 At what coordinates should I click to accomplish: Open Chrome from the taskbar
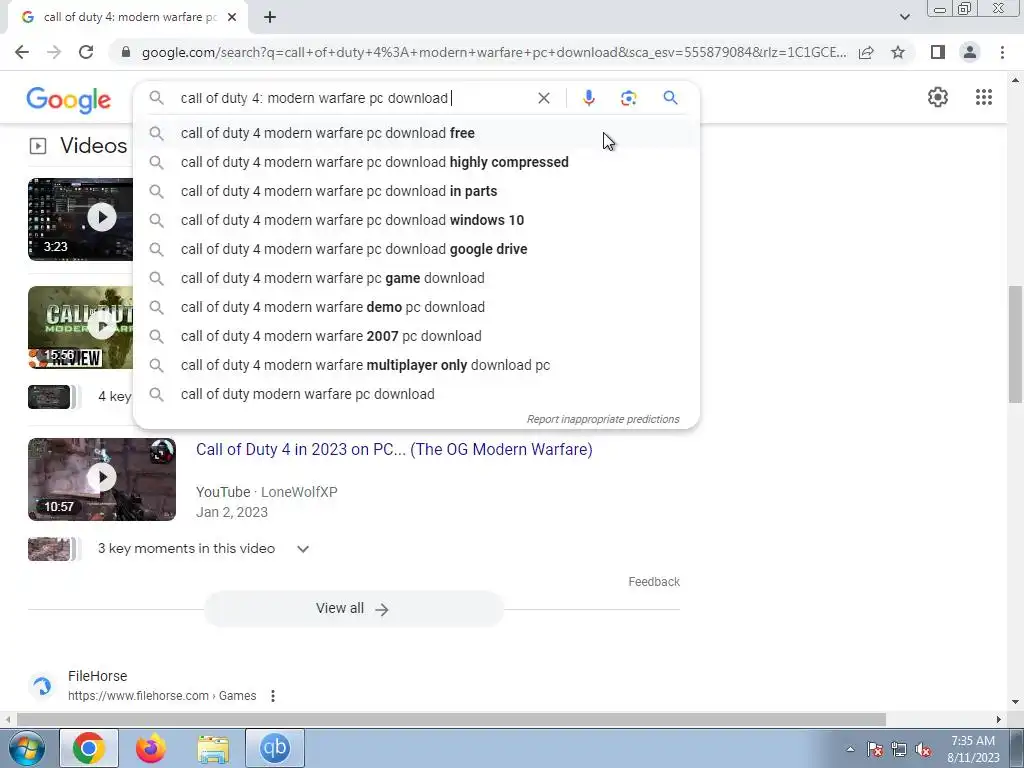(89, 748)
